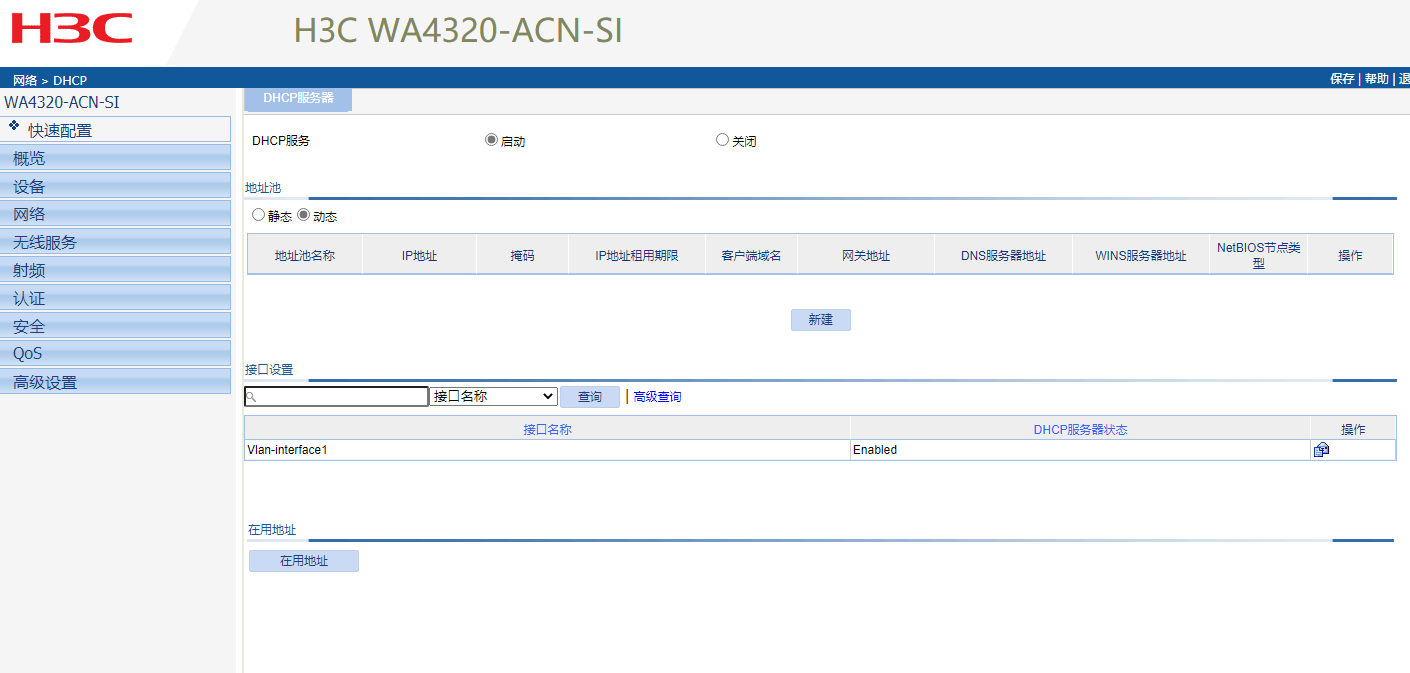Click the 在用地址 button
This screenshot has width=1410, height=673.
304,561
